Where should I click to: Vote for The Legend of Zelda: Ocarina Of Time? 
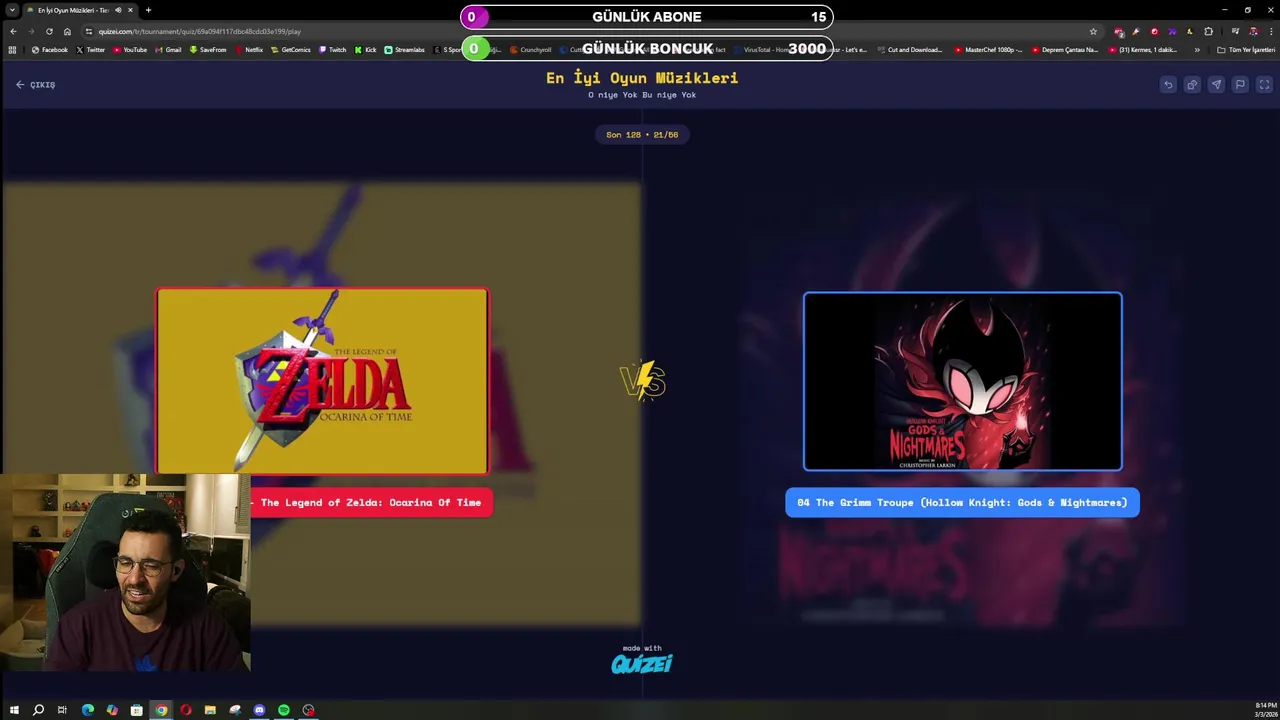(x=371, y=503)
